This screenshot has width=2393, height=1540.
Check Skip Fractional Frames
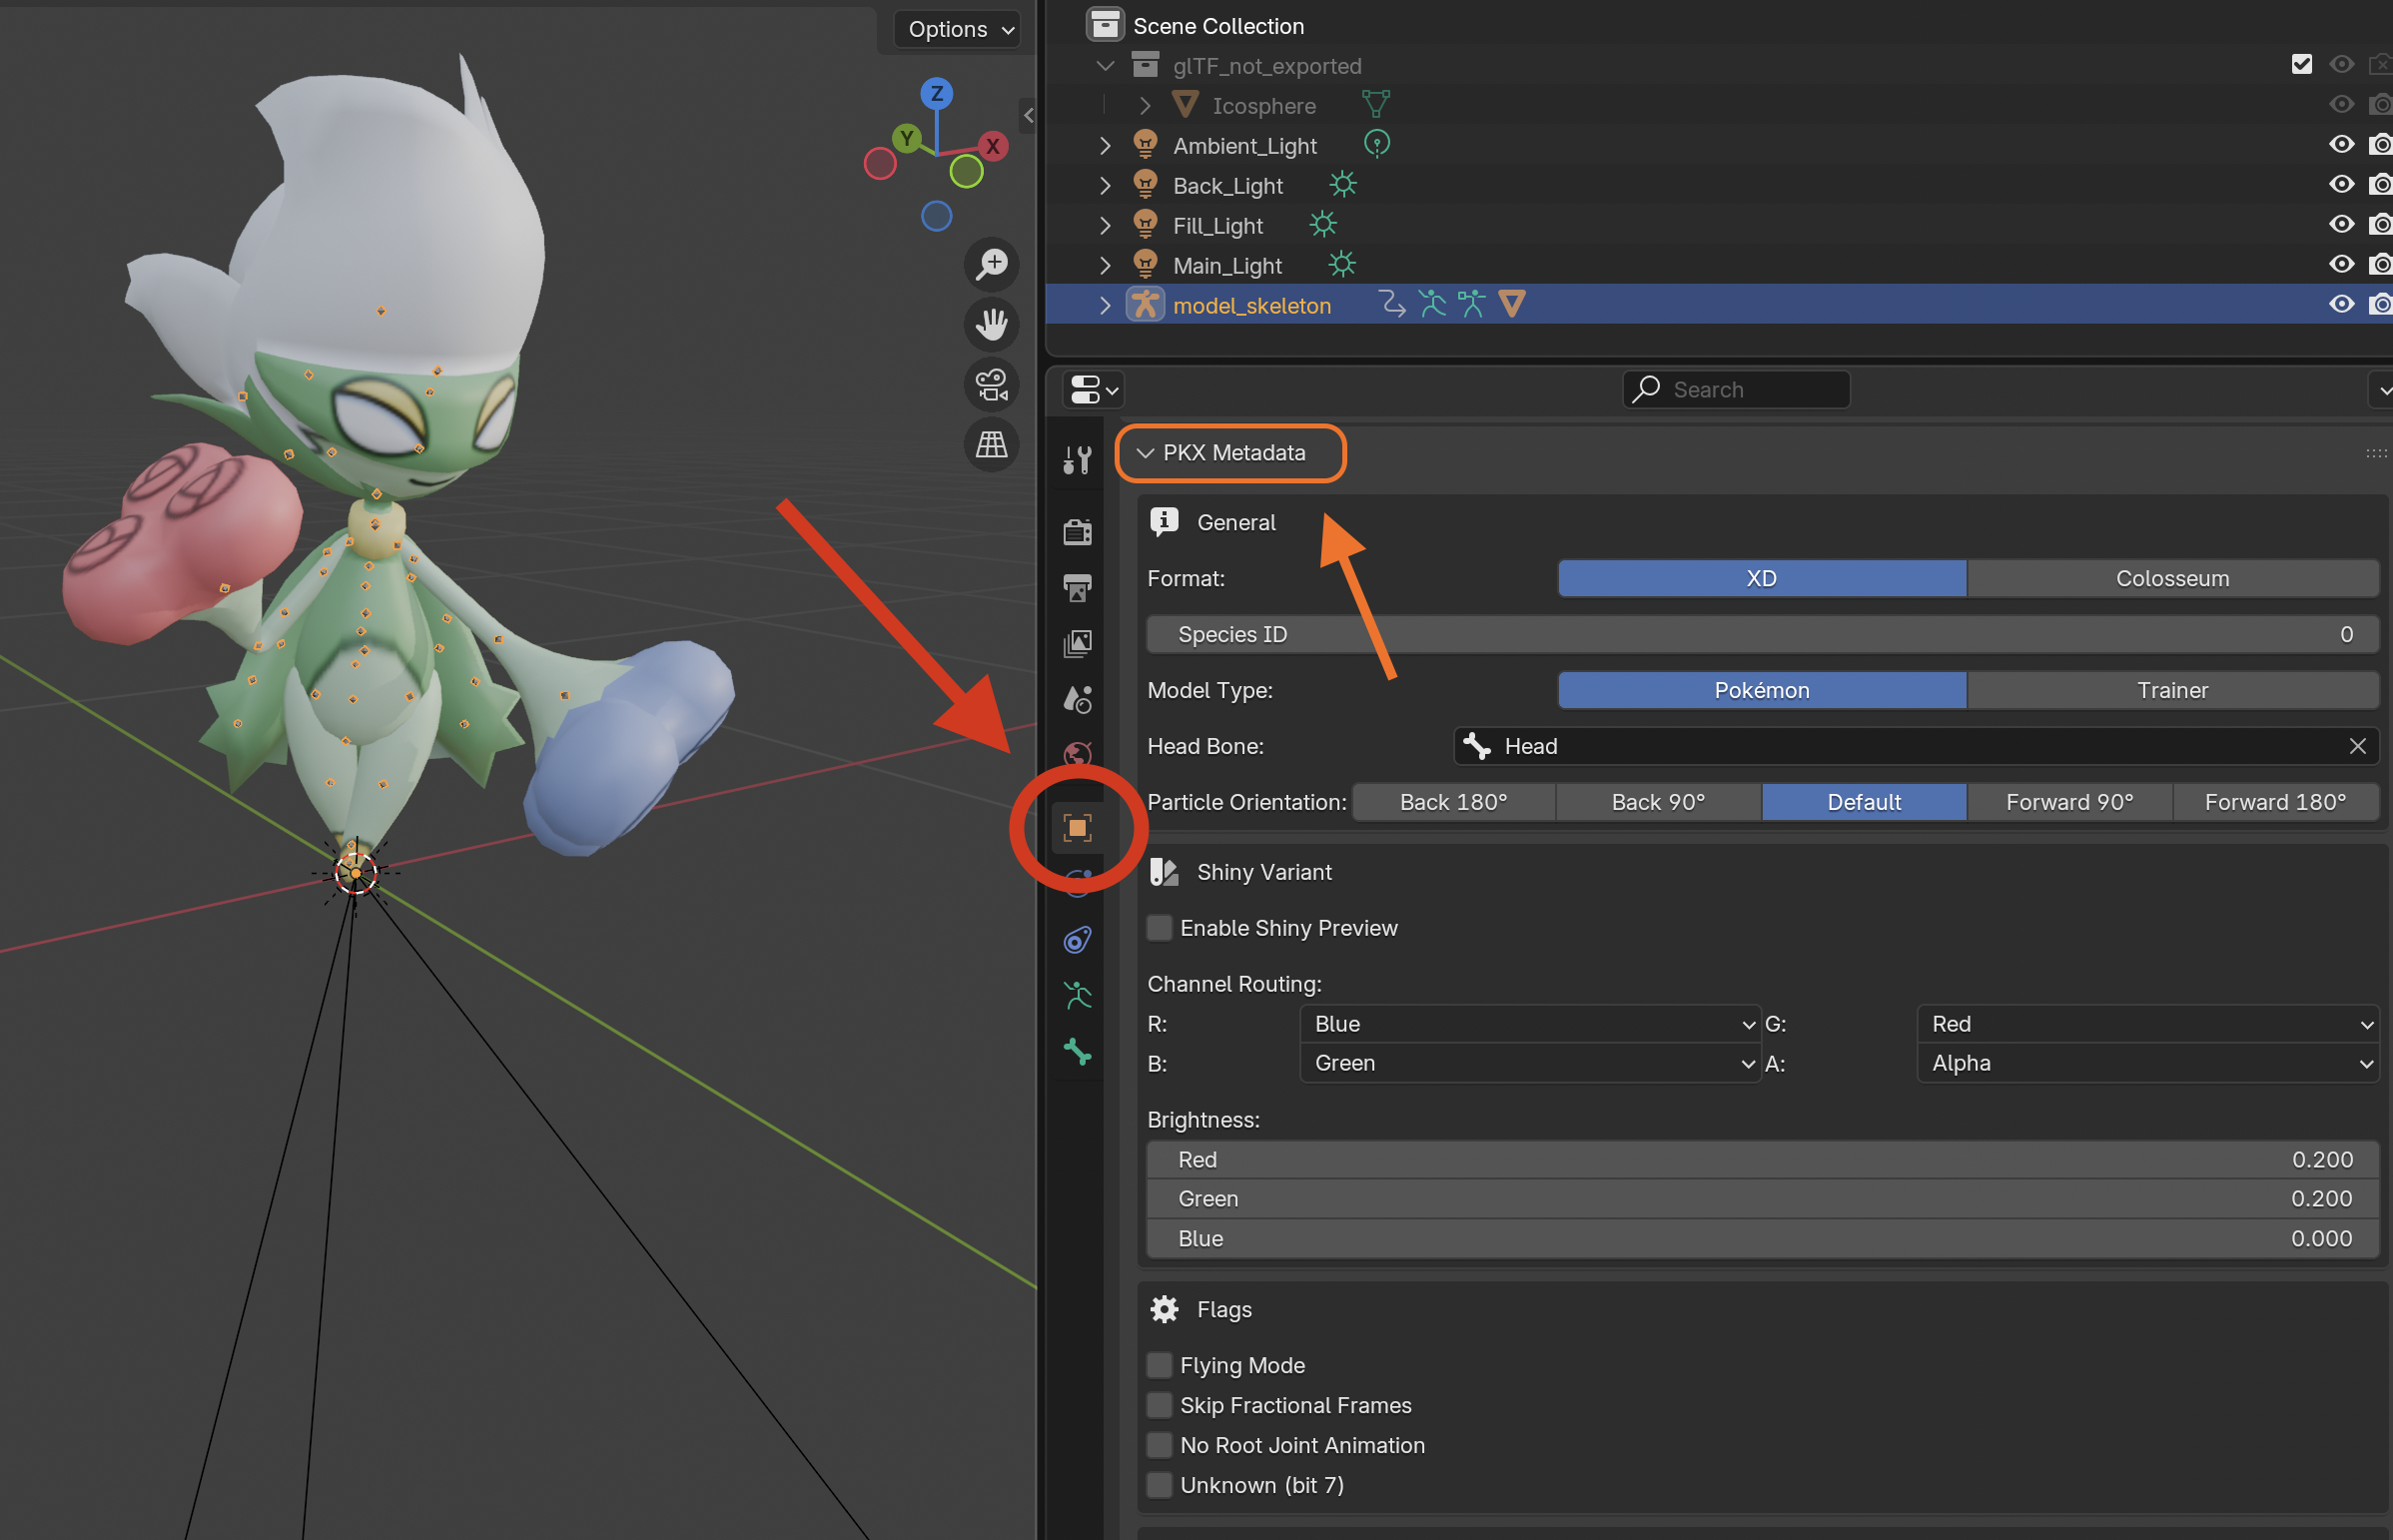[1159, 1405]
